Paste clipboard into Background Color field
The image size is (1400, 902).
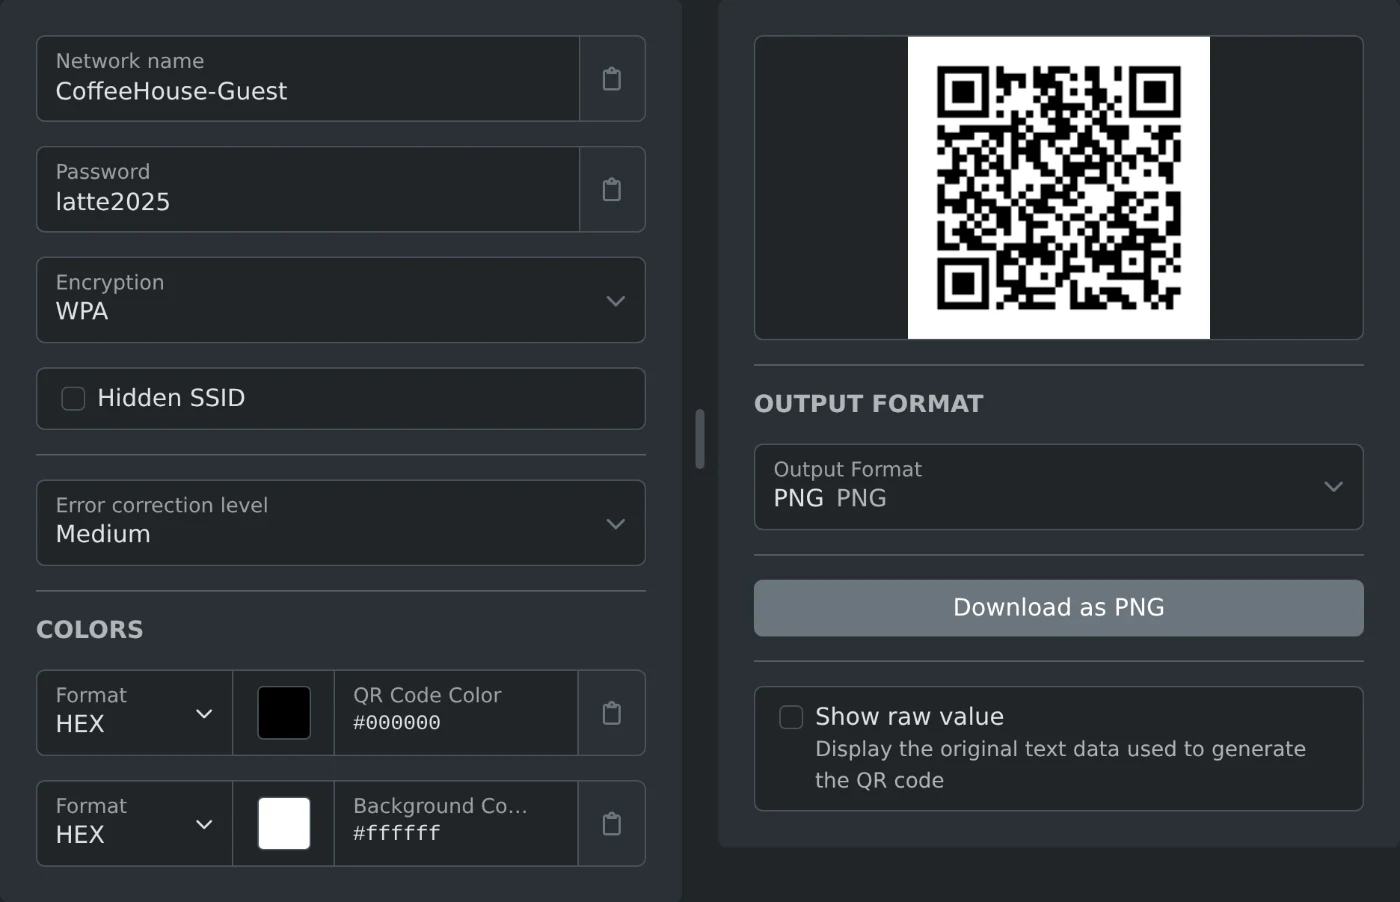(612, 824)
